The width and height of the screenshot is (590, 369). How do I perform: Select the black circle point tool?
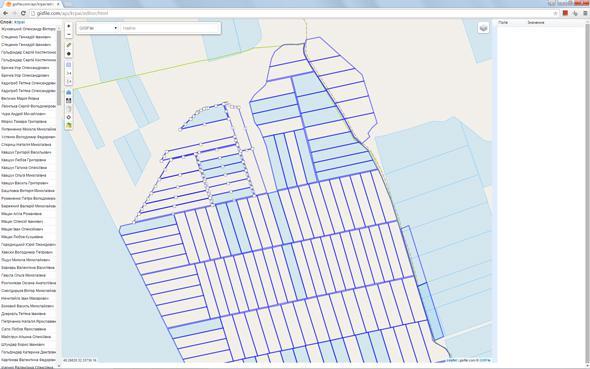[68, 54]
